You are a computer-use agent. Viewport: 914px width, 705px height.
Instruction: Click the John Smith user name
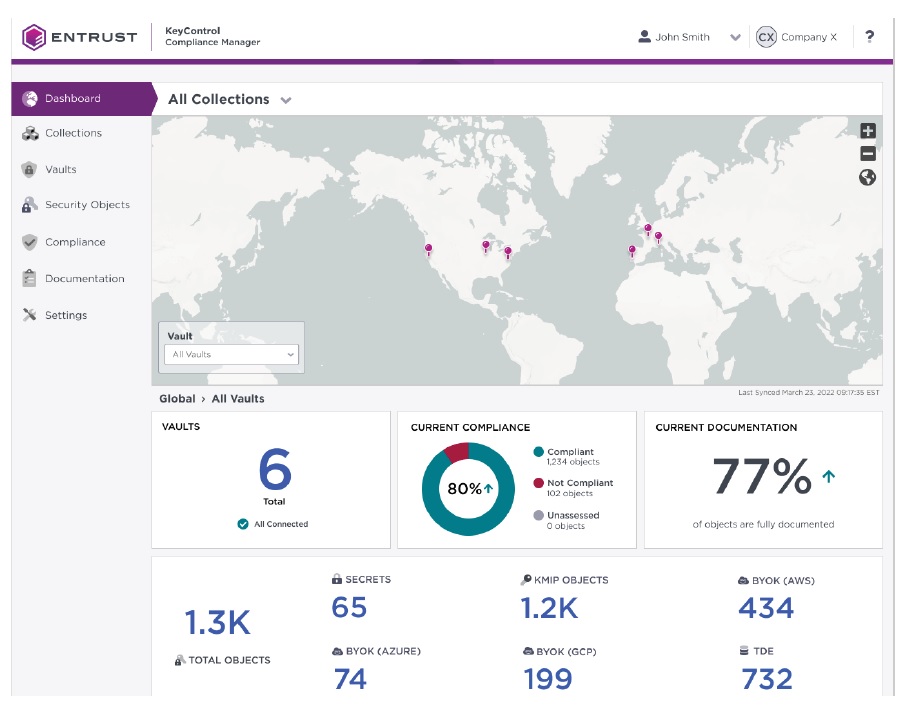click(x=683, y=37)
